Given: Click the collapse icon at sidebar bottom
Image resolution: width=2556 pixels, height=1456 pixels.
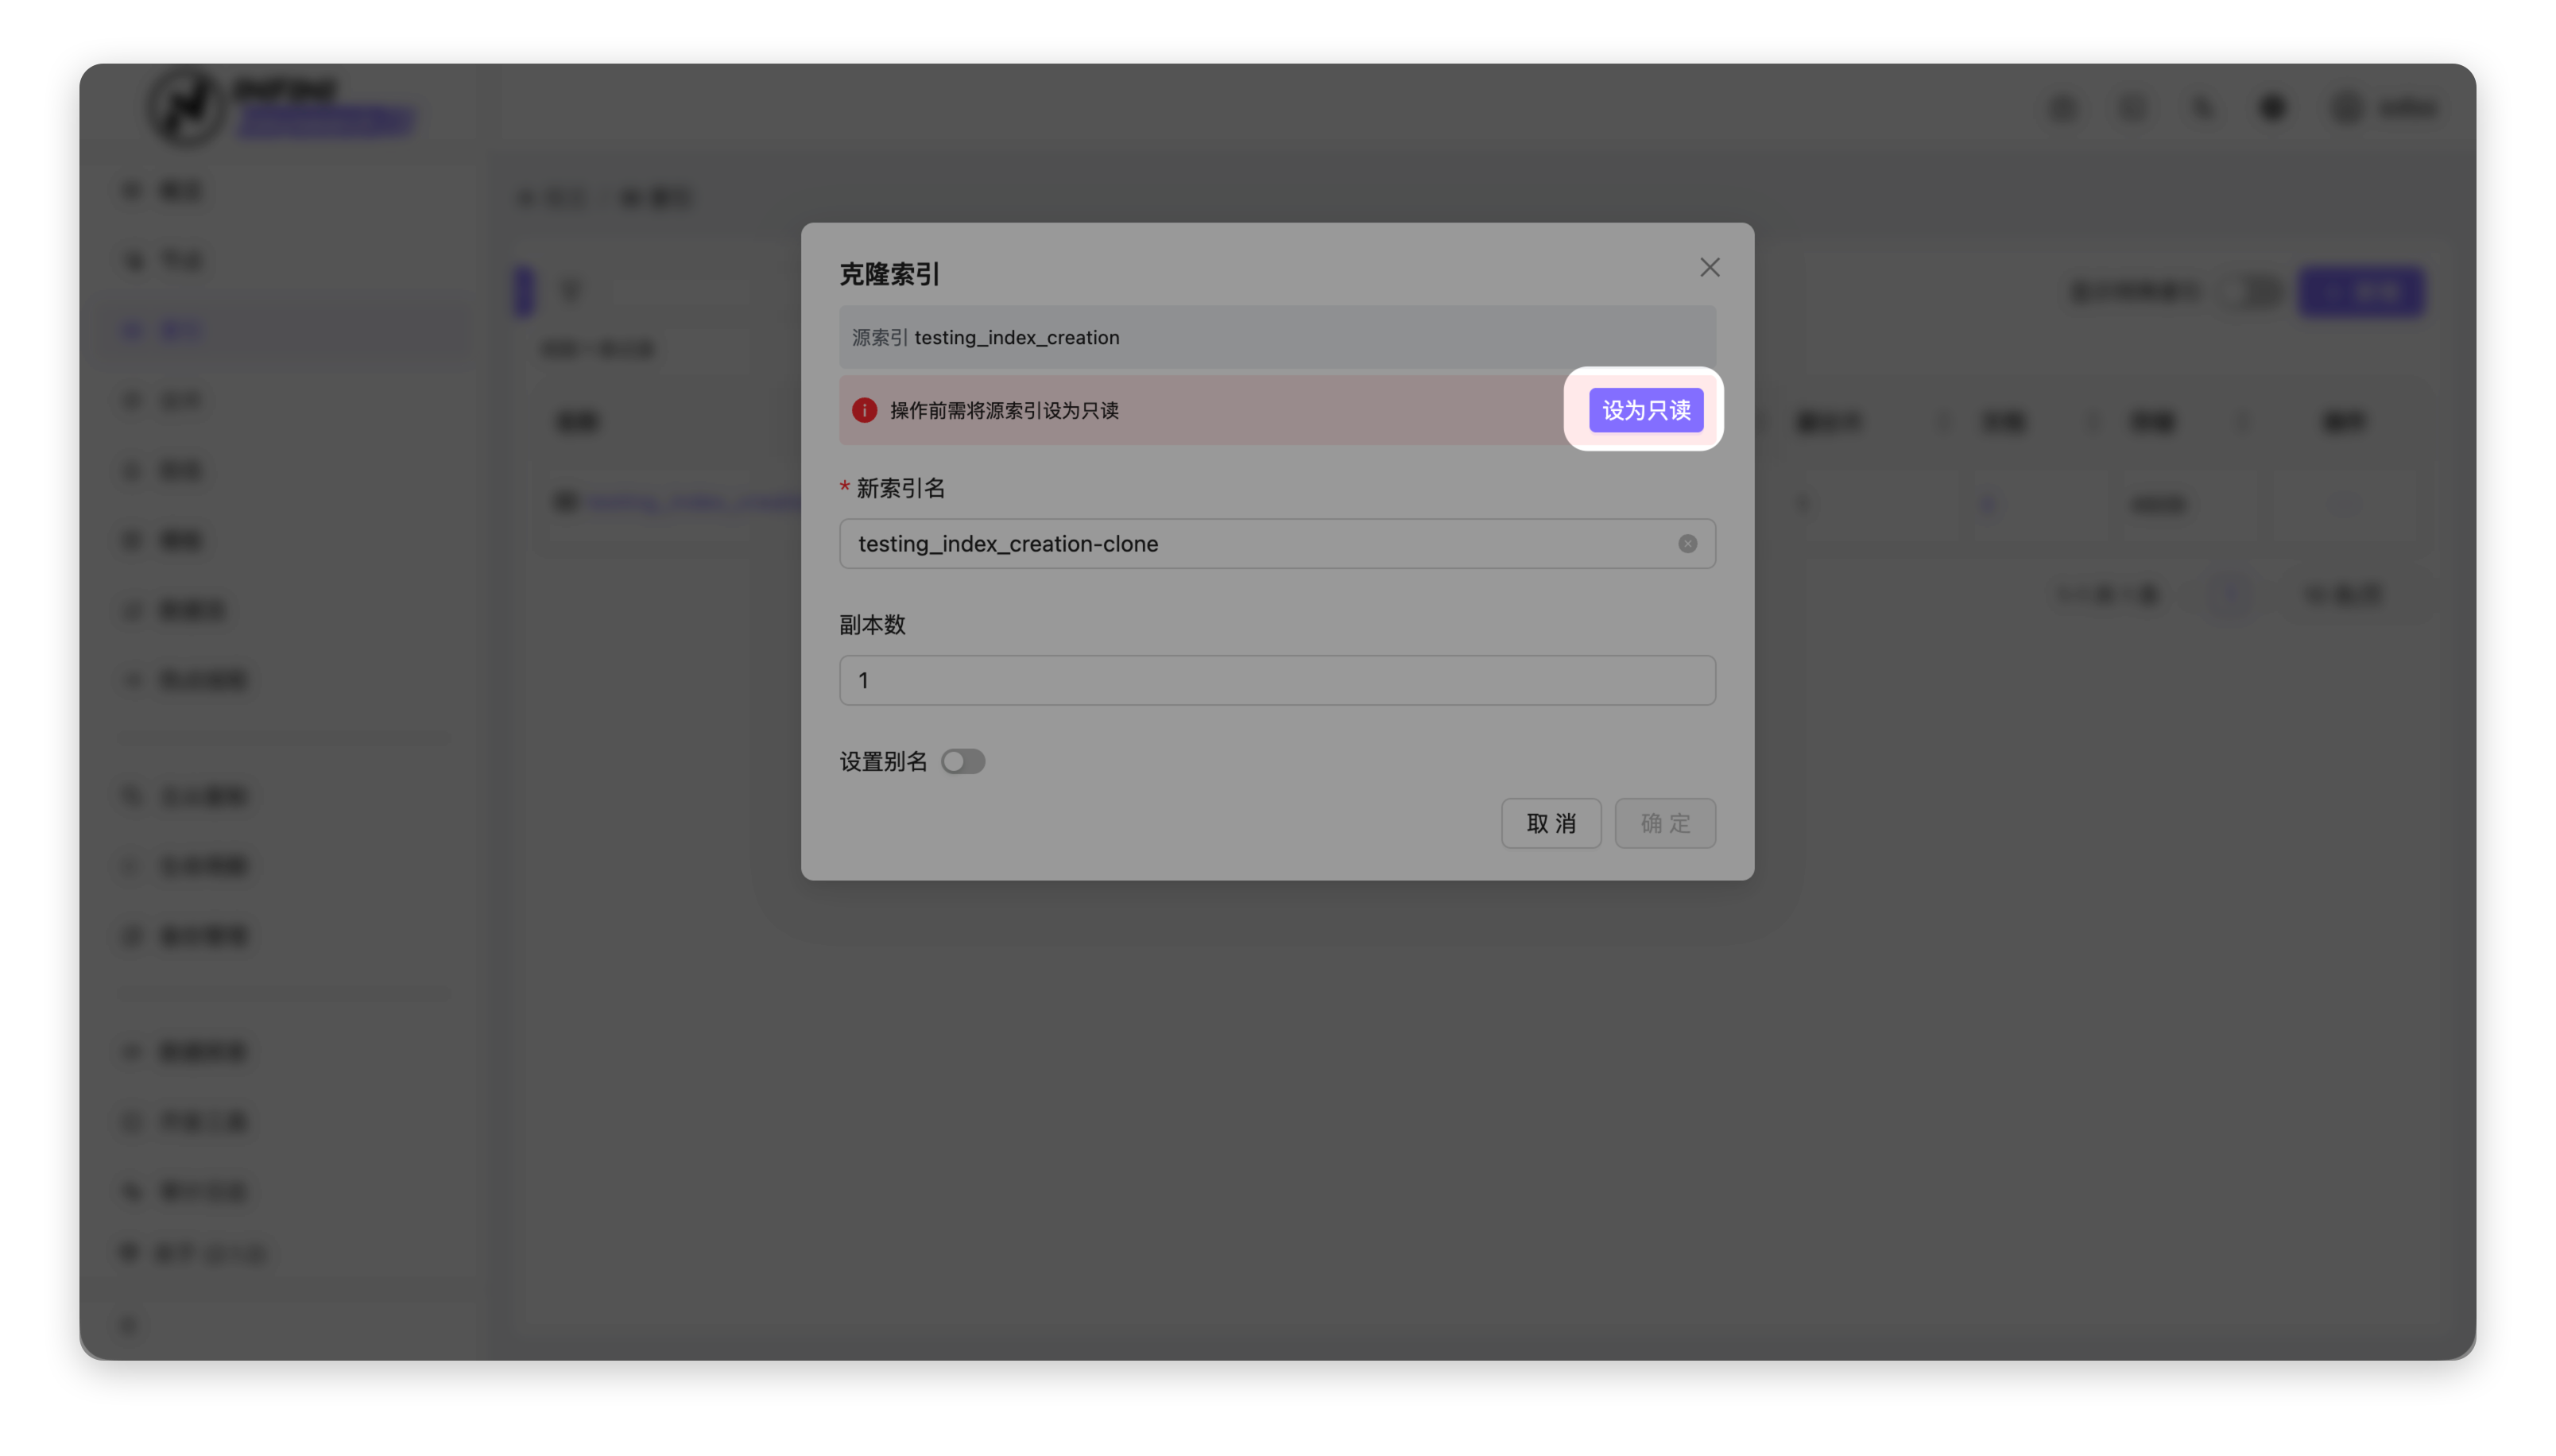Looking at the screenshot, I should click(127, 1326).
